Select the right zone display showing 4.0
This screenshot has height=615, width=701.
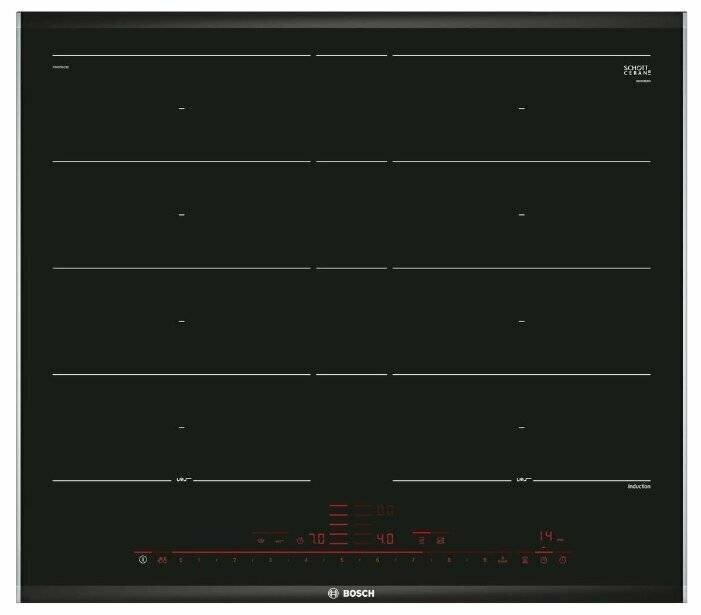[x=385, y=539]
